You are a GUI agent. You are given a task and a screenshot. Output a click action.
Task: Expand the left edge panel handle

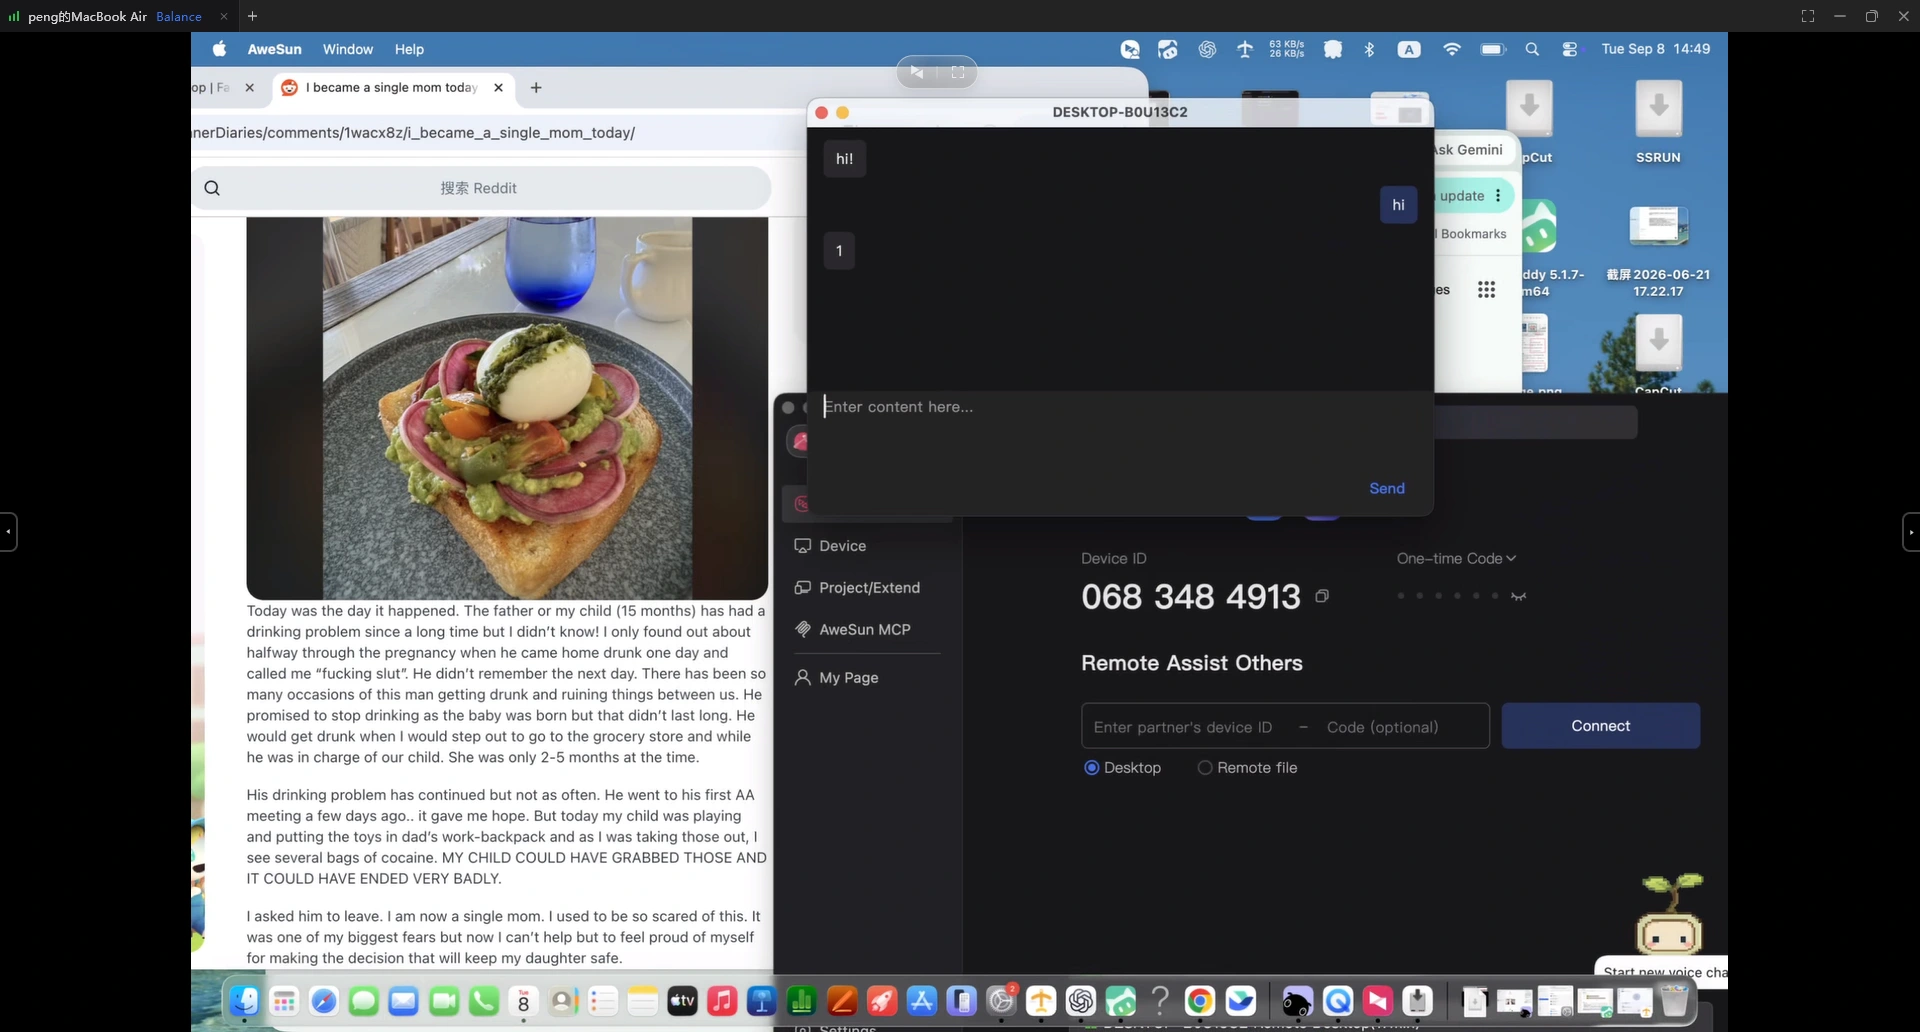8,532
